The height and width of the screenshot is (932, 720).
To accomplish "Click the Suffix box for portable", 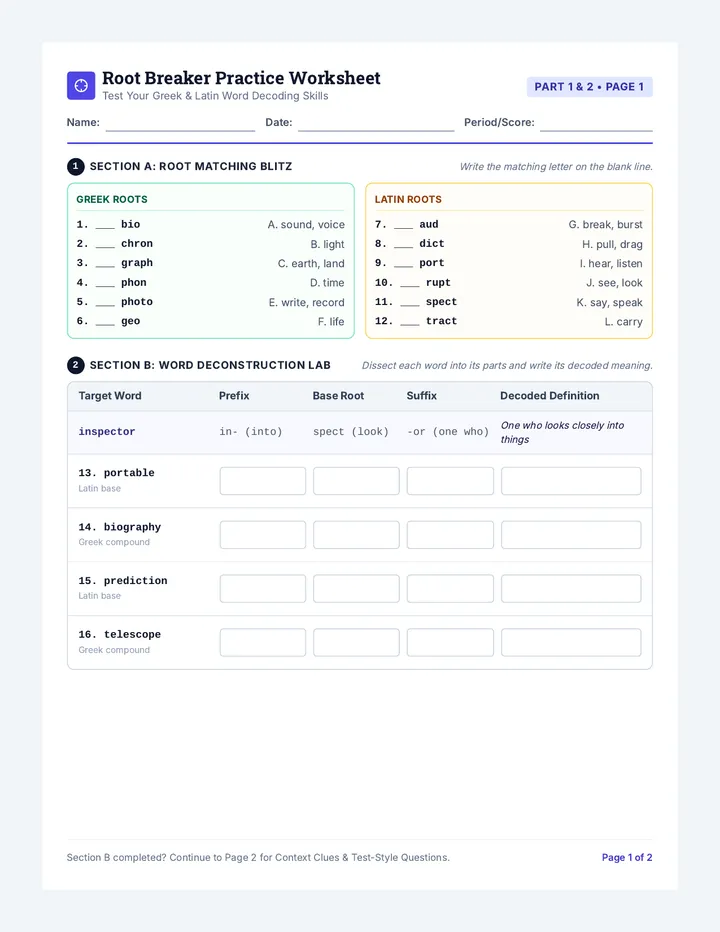I will point(450,481).
